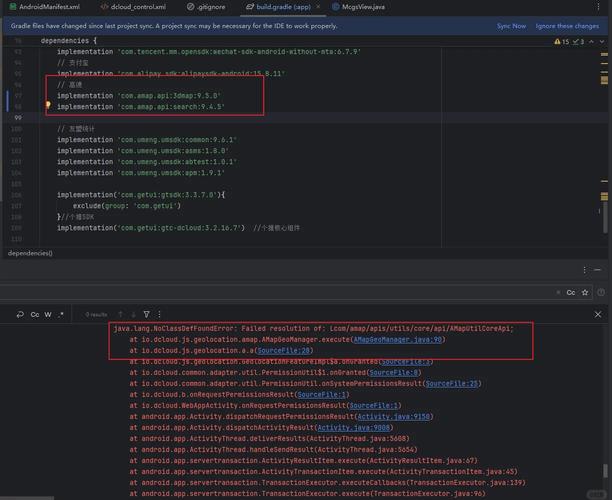
Task: Click line 'com.getui:gtsdk:3.3.7.0'
Action: click(141, 195)
